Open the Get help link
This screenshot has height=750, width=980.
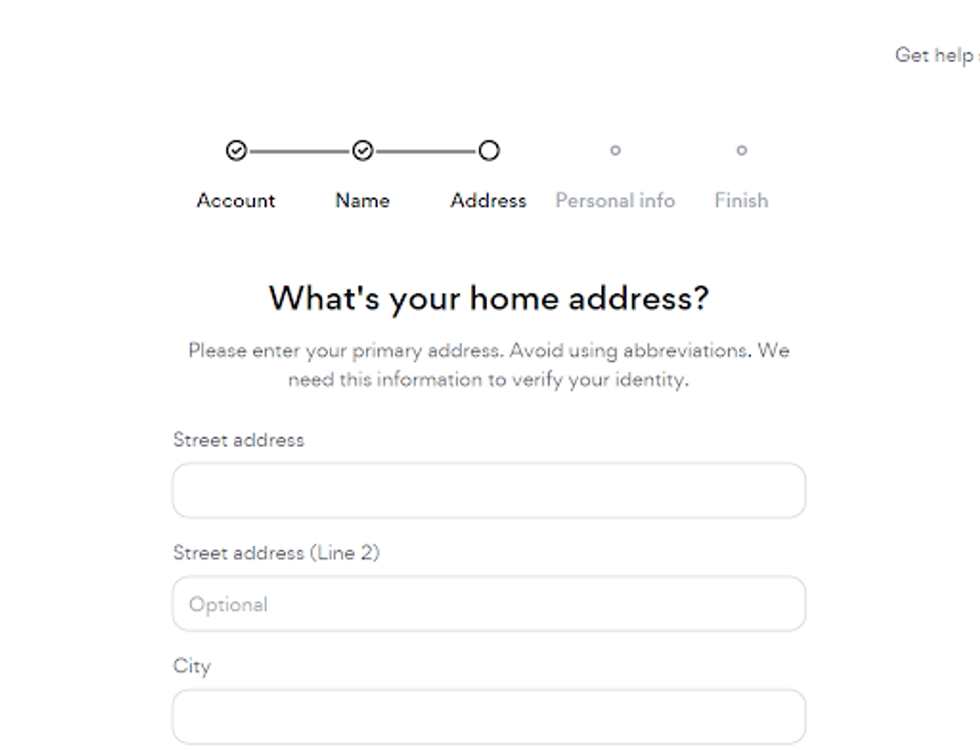[934, 55]
